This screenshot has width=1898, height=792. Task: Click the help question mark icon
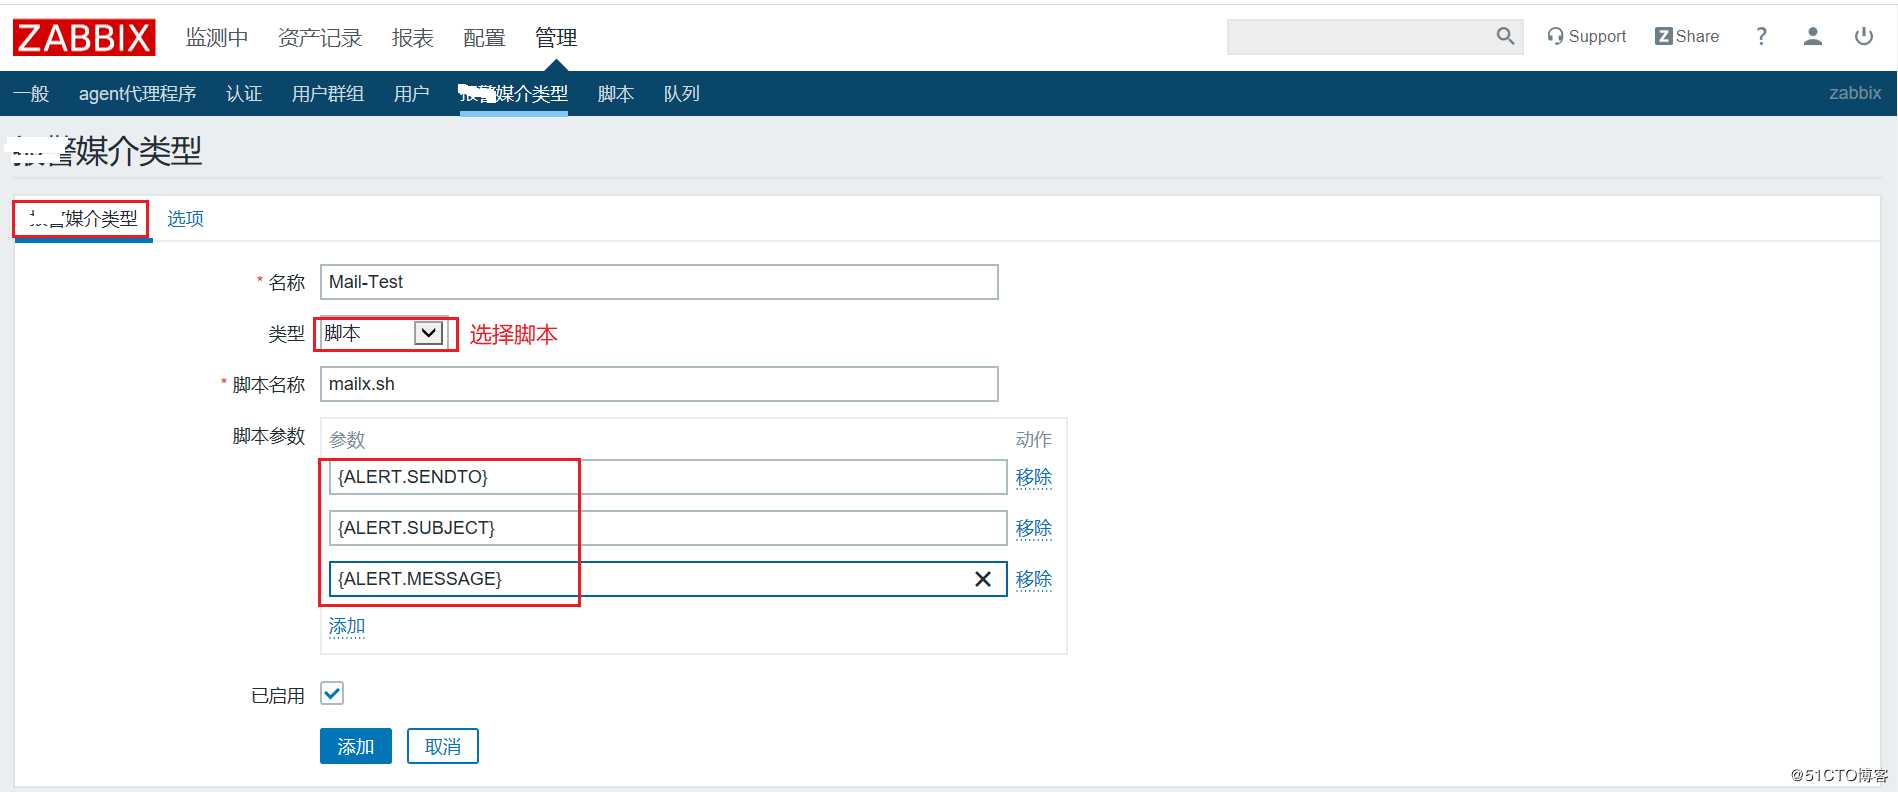pyautogui.click(x=1761, y=36)
